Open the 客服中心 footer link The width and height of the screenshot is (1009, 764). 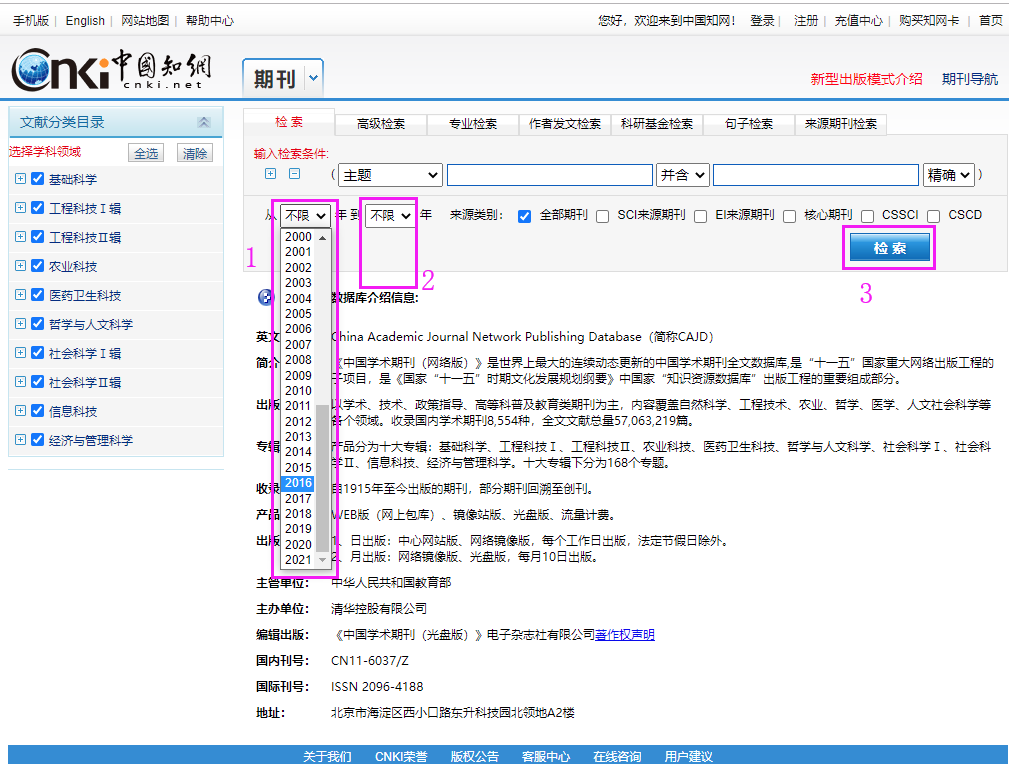(546, 756)
